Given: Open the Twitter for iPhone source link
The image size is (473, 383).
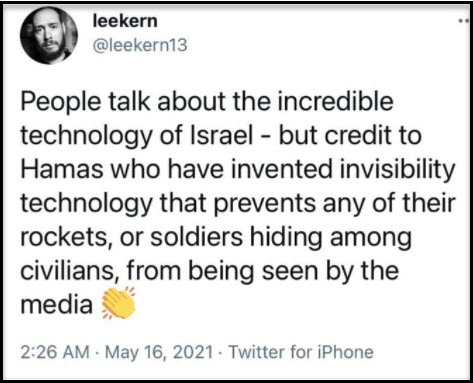Looking at the screenshot, I should pyautogui.click(x=301, y=352).
